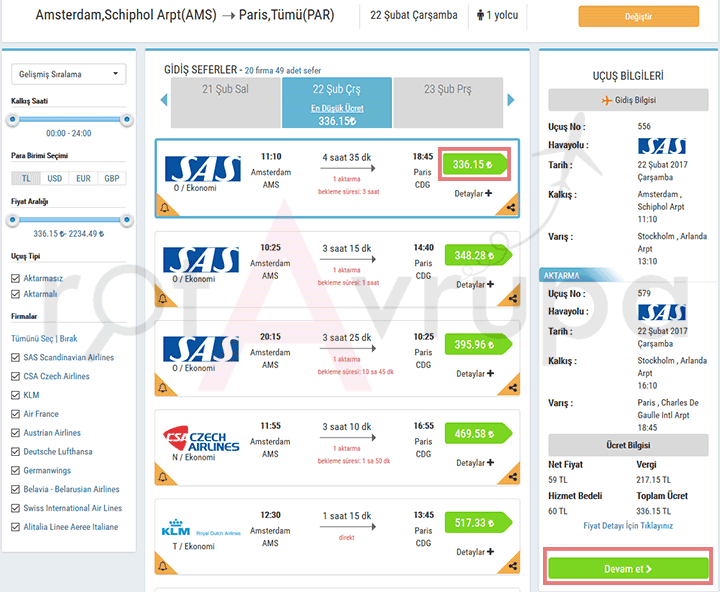Click bell alert icon on 348.28 SAS flight
The width and height of the screenshot is (720, 592).
click(164, 299)
